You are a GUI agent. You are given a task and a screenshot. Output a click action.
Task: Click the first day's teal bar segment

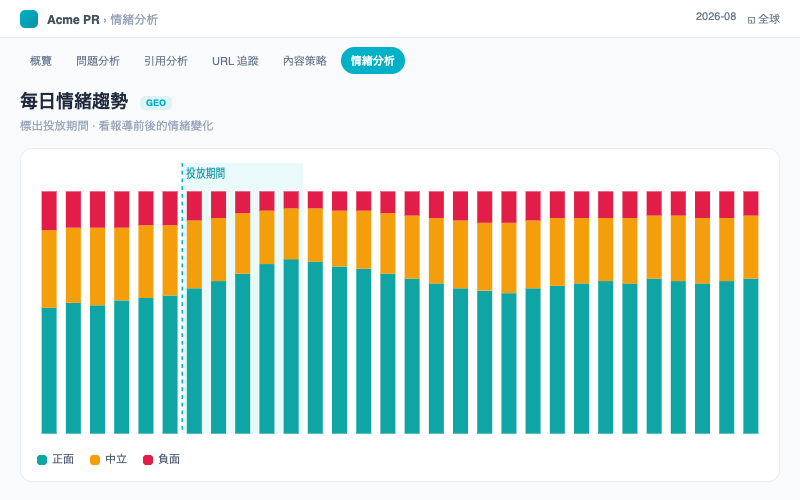49,370
